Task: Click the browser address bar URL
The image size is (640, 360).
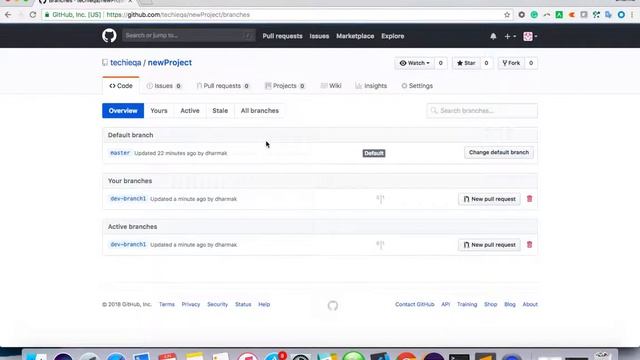Action: (x=178, y=15)
